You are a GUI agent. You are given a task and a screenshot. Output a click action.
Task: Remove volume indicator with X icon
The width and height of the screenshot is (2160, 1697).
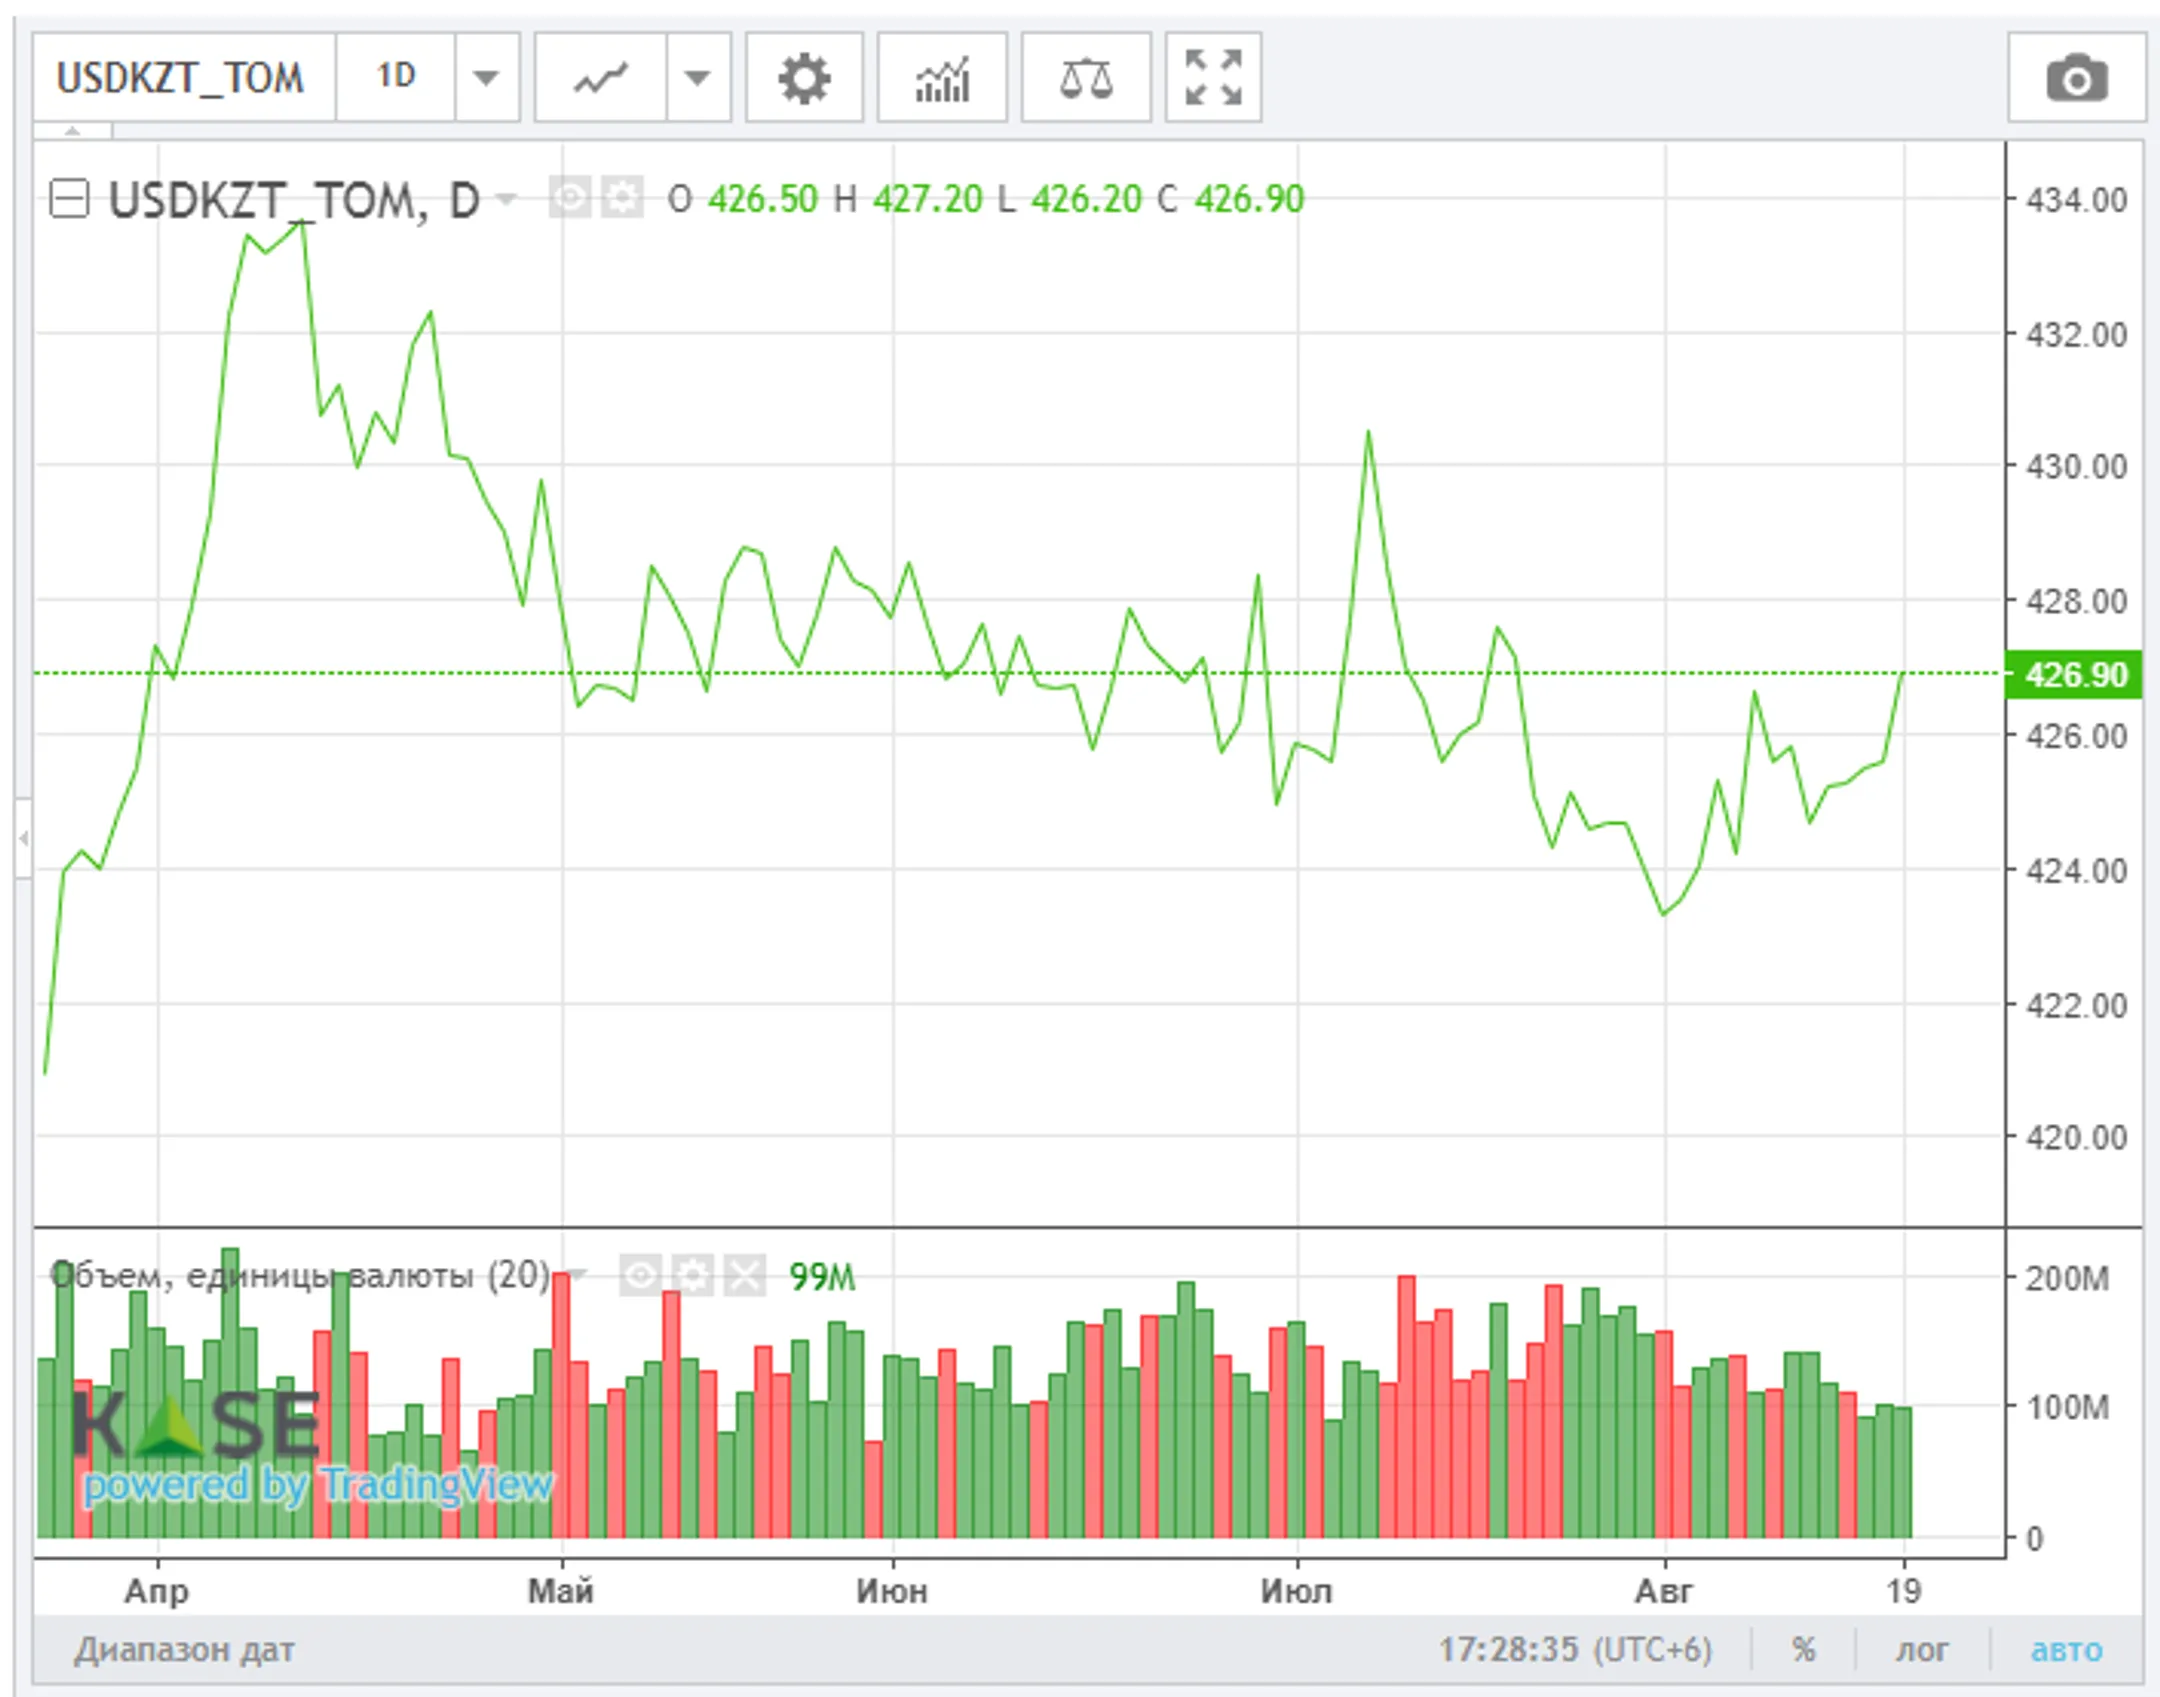(745, 1275)
